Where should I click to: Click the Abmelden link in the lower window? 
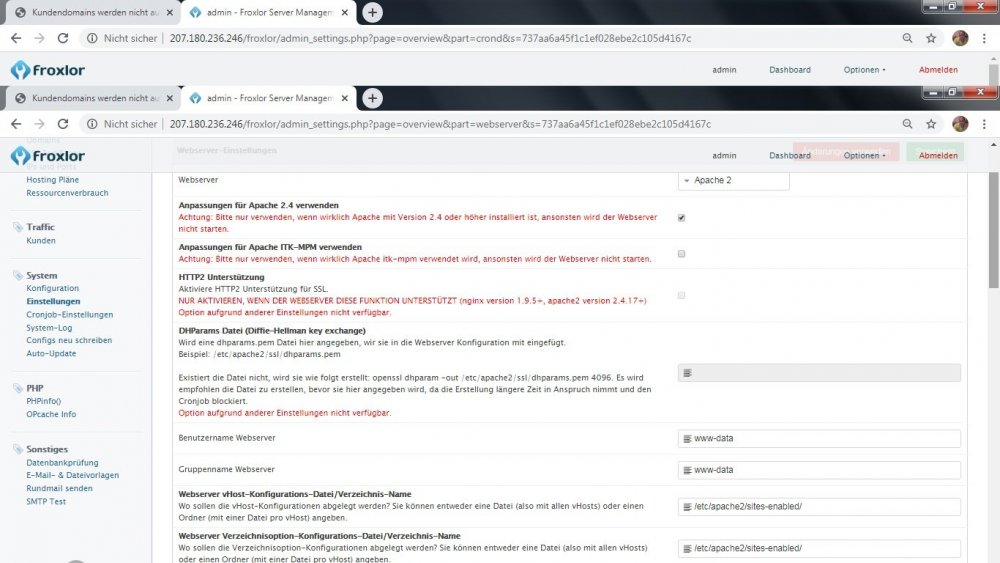pos(938,156)
